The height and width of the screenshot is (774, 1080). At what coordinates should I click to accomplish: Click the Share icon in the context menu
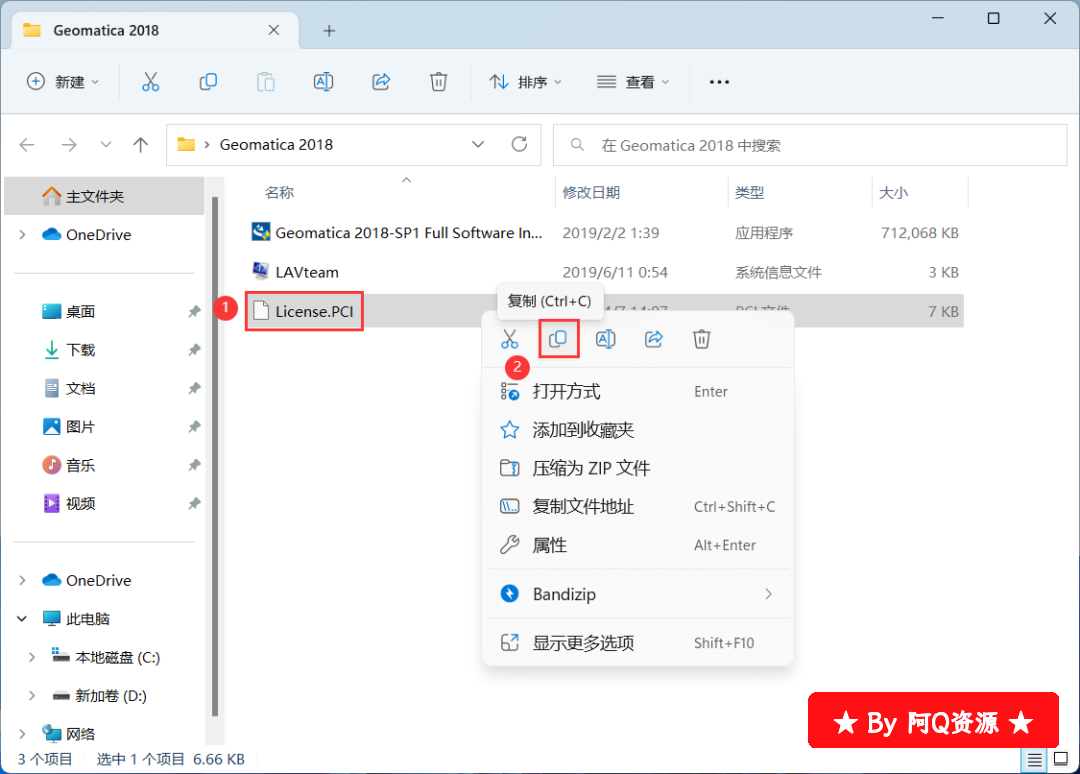click(654, 339)
